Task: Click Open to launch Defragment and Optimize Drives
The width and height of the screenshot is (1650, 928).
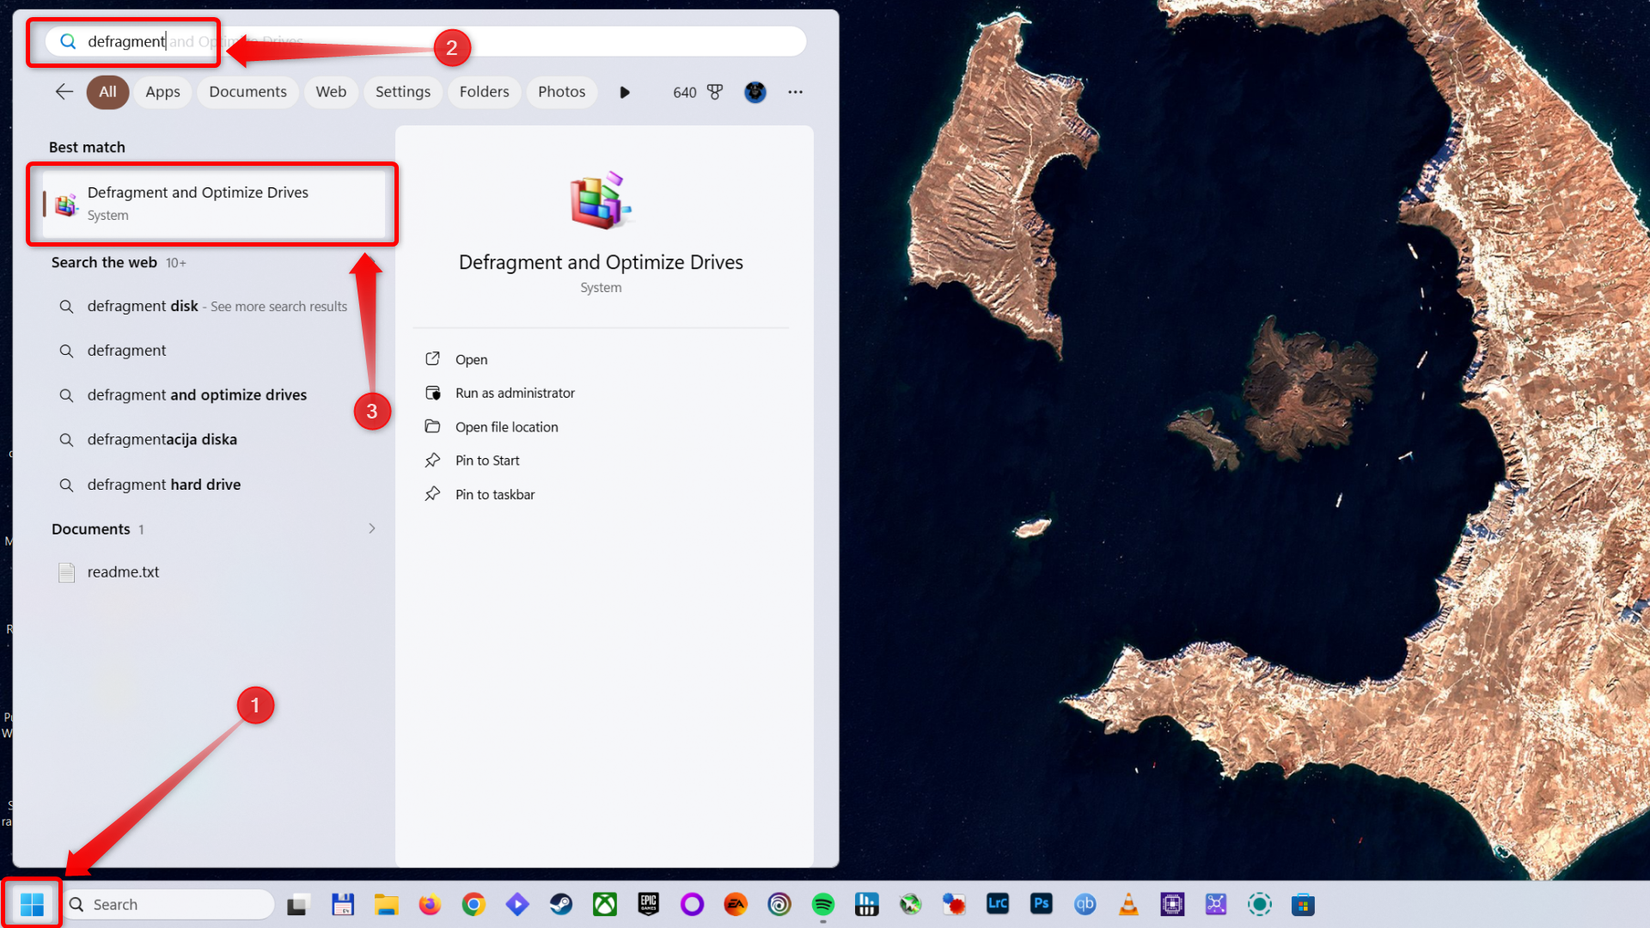Action: 470,359
